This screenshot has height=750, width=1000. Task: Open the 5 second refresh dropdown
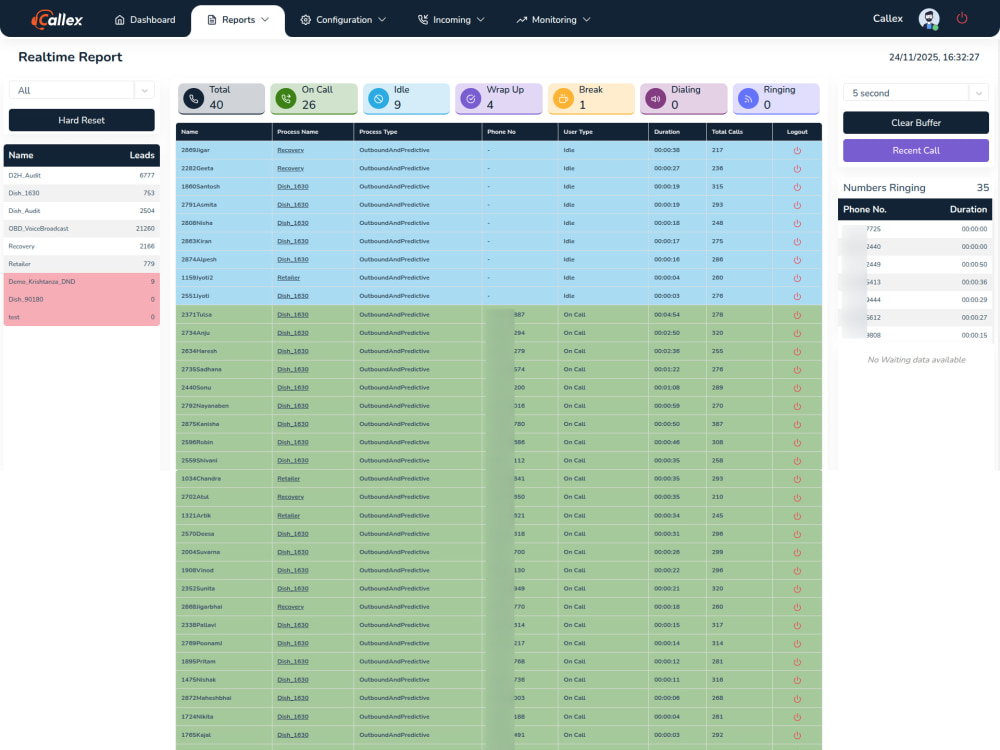point(916,93)
